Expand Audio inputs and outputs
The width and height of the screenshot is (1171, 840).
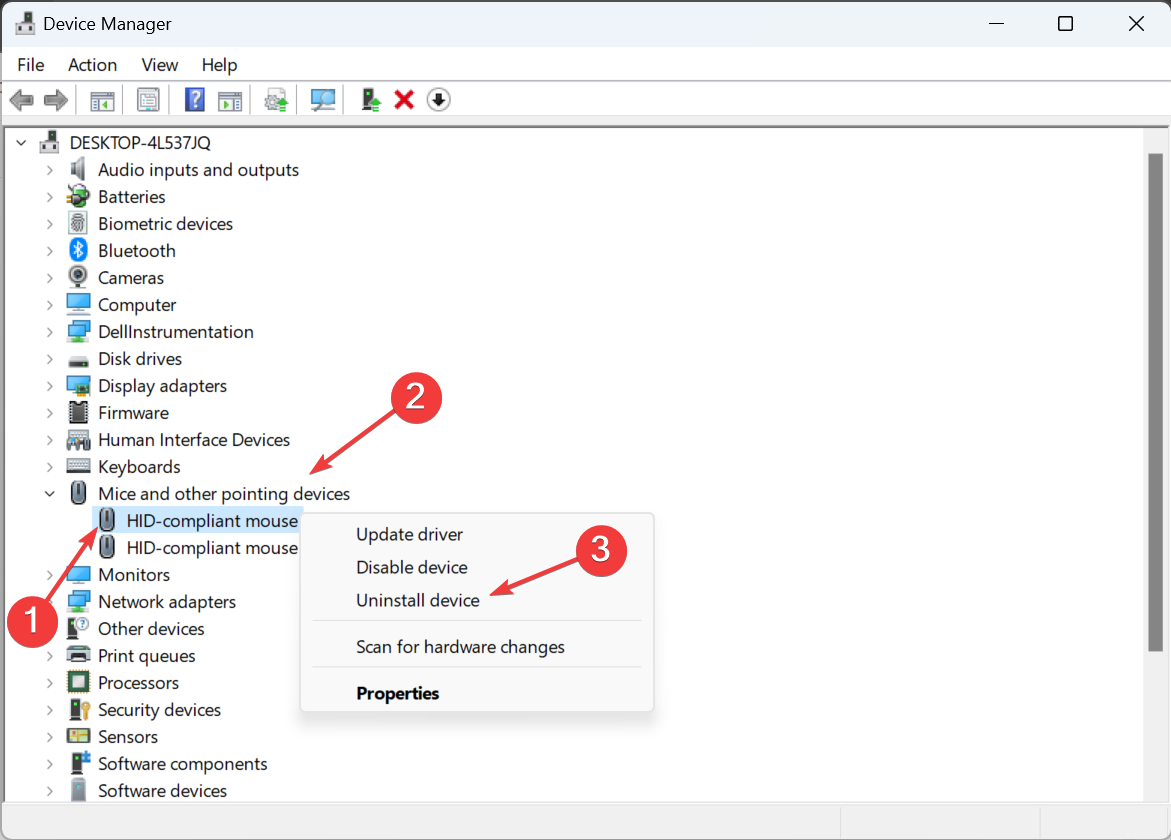49,170
